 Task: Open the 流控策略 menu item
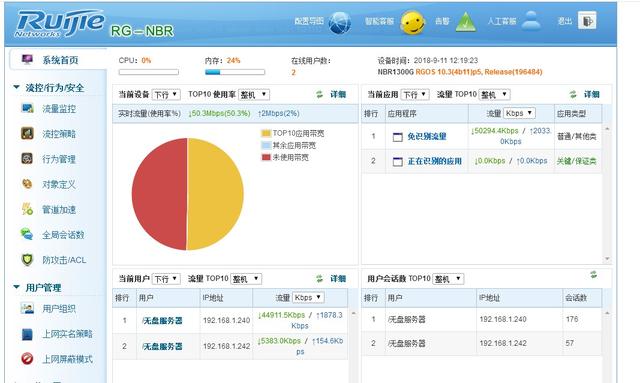tap(59, 134)
